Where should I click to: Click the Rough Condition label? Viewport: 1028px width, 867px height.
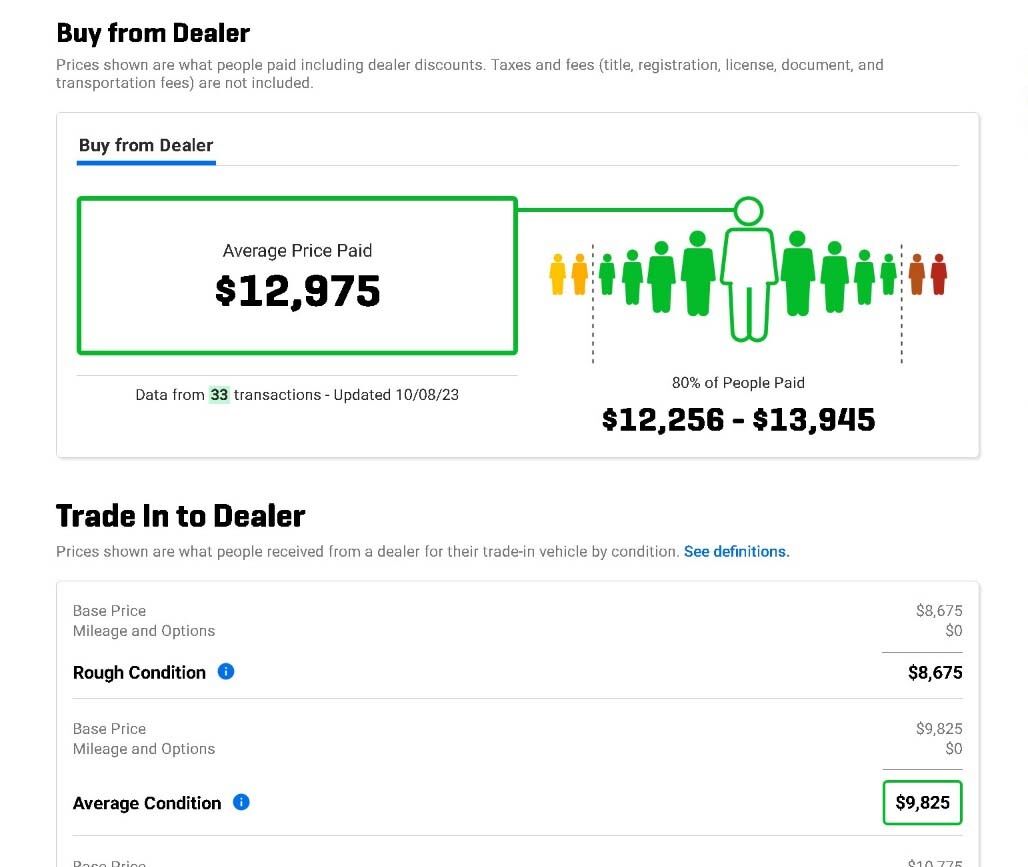139,673
